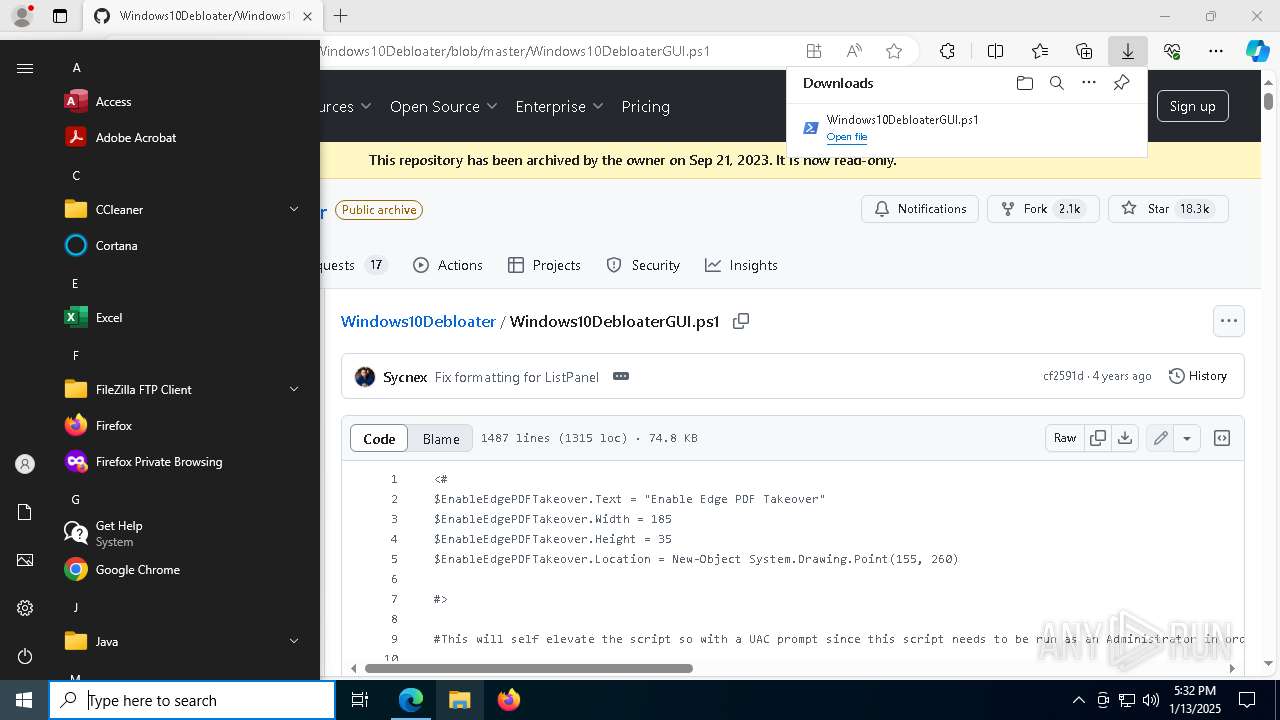Launch the Copilot icon in Edge
Screen dimensions: 1280x720
pyautogui.click(x=1257, y=51)
